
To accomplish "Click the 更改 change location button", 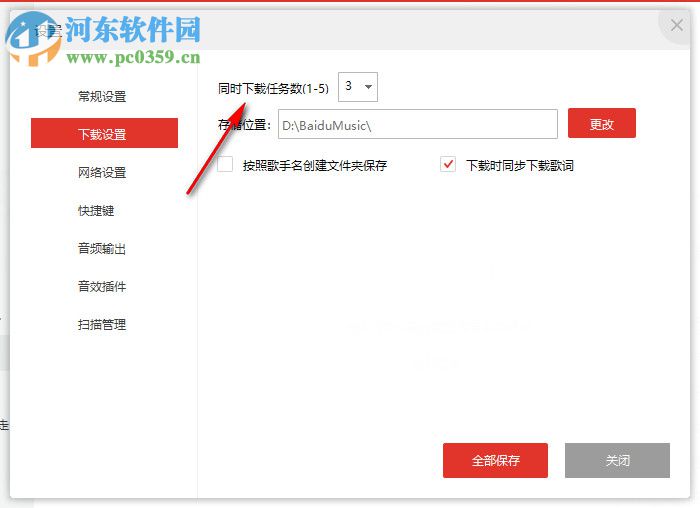I will 602,123.
